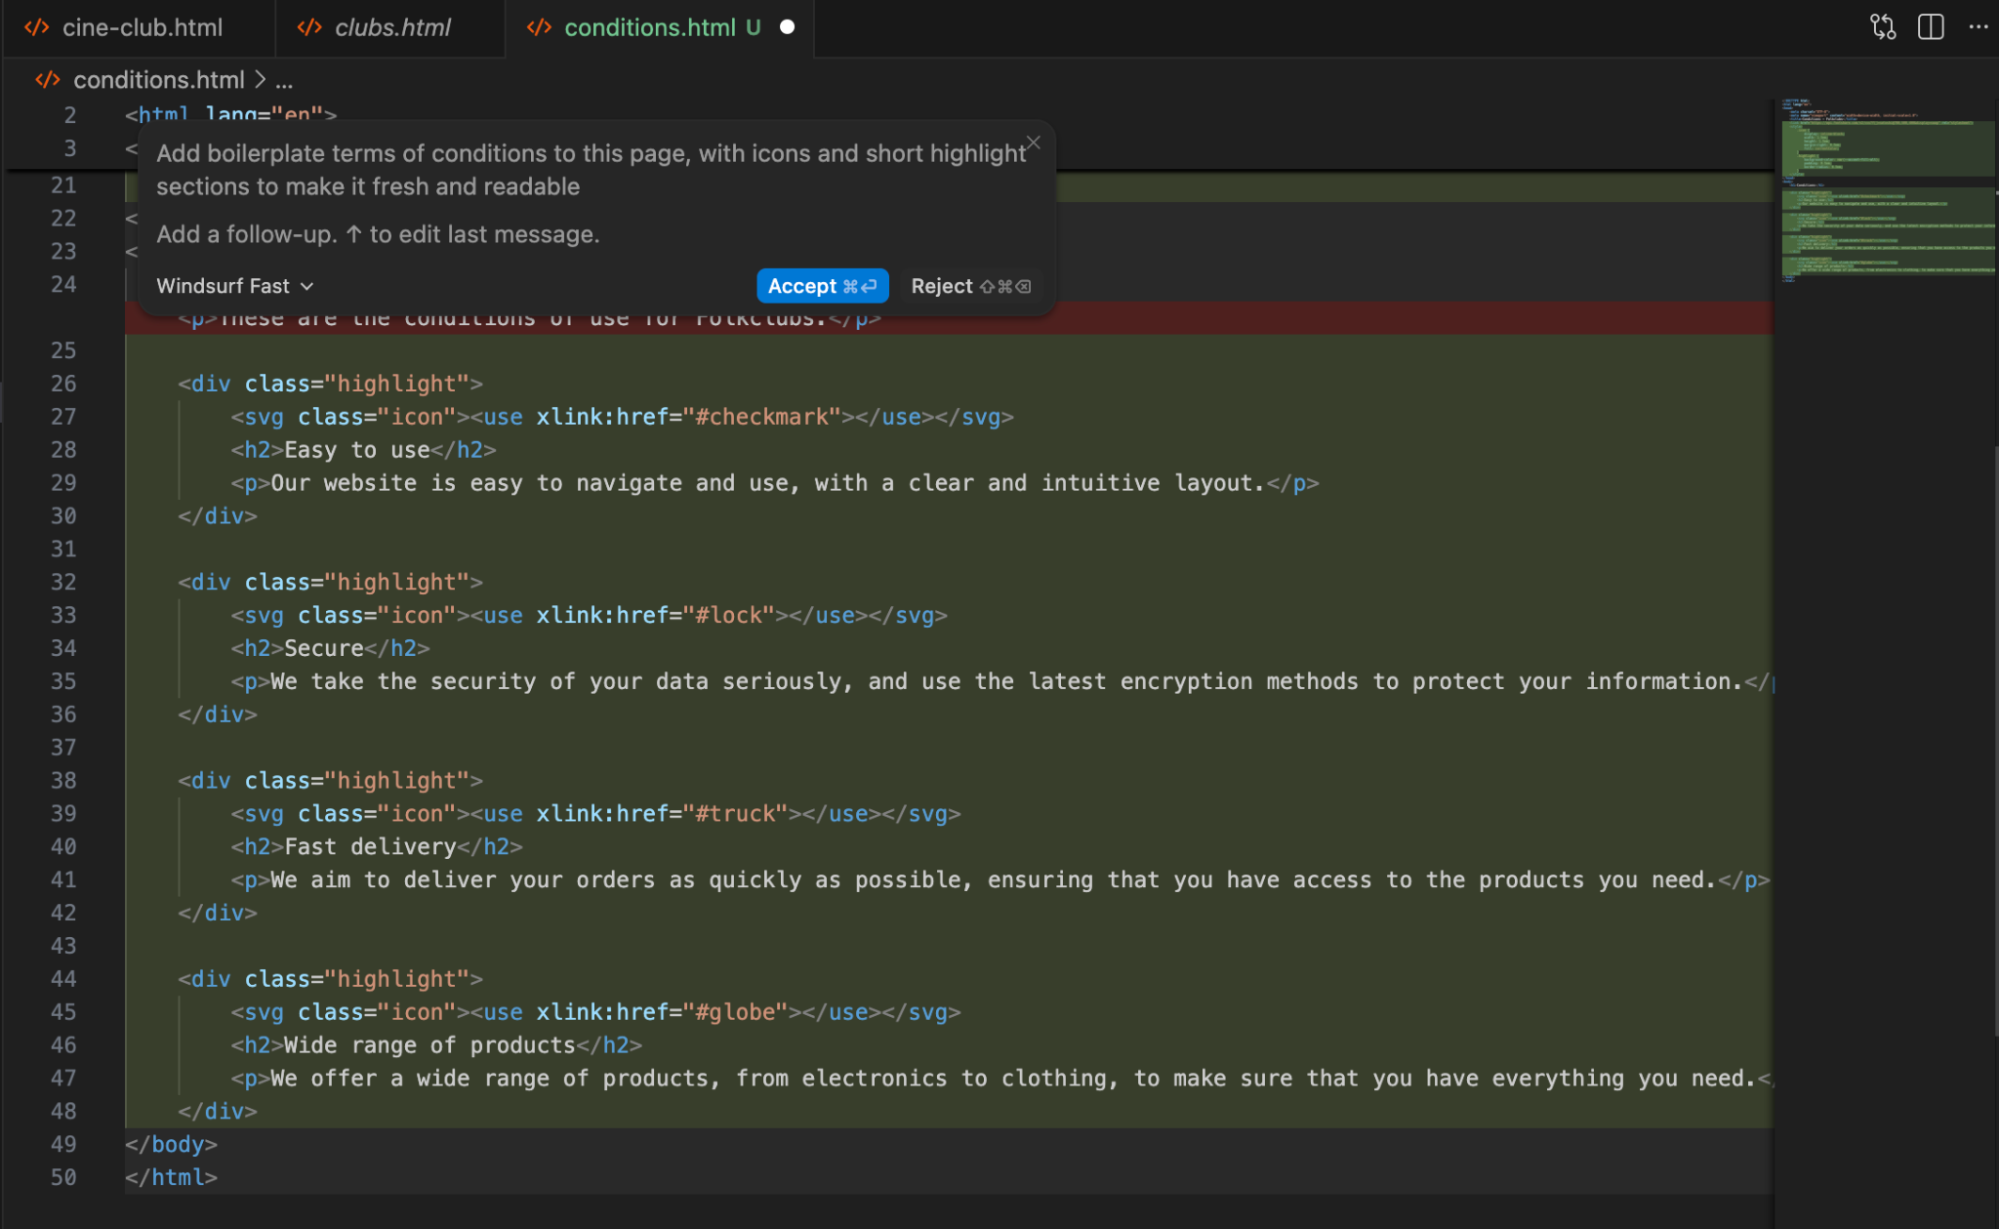This screenshot has width=1999, height=1229.
Task: Click line number 49 in the gutter
Action: (63, 1144)
